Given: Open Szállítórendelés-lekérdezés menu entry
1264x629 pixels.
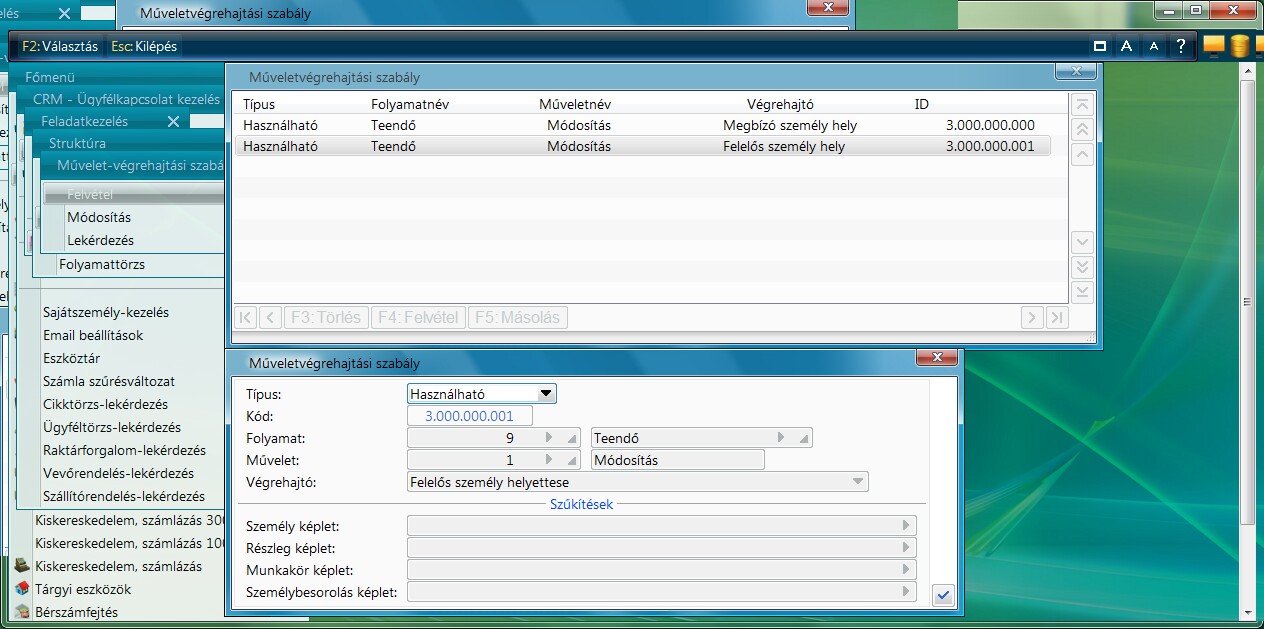Looking at the screenshot, I should [124, 496].
